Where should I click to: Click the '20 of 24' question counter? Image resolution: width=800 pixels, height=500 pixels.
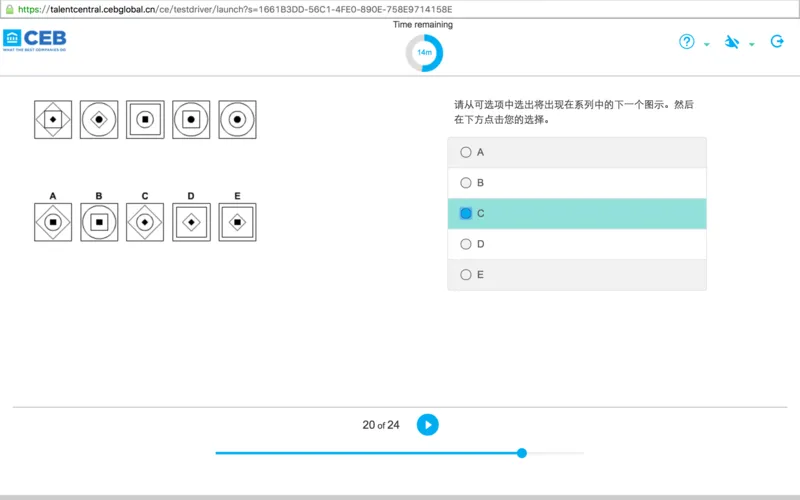click(381, 425)
